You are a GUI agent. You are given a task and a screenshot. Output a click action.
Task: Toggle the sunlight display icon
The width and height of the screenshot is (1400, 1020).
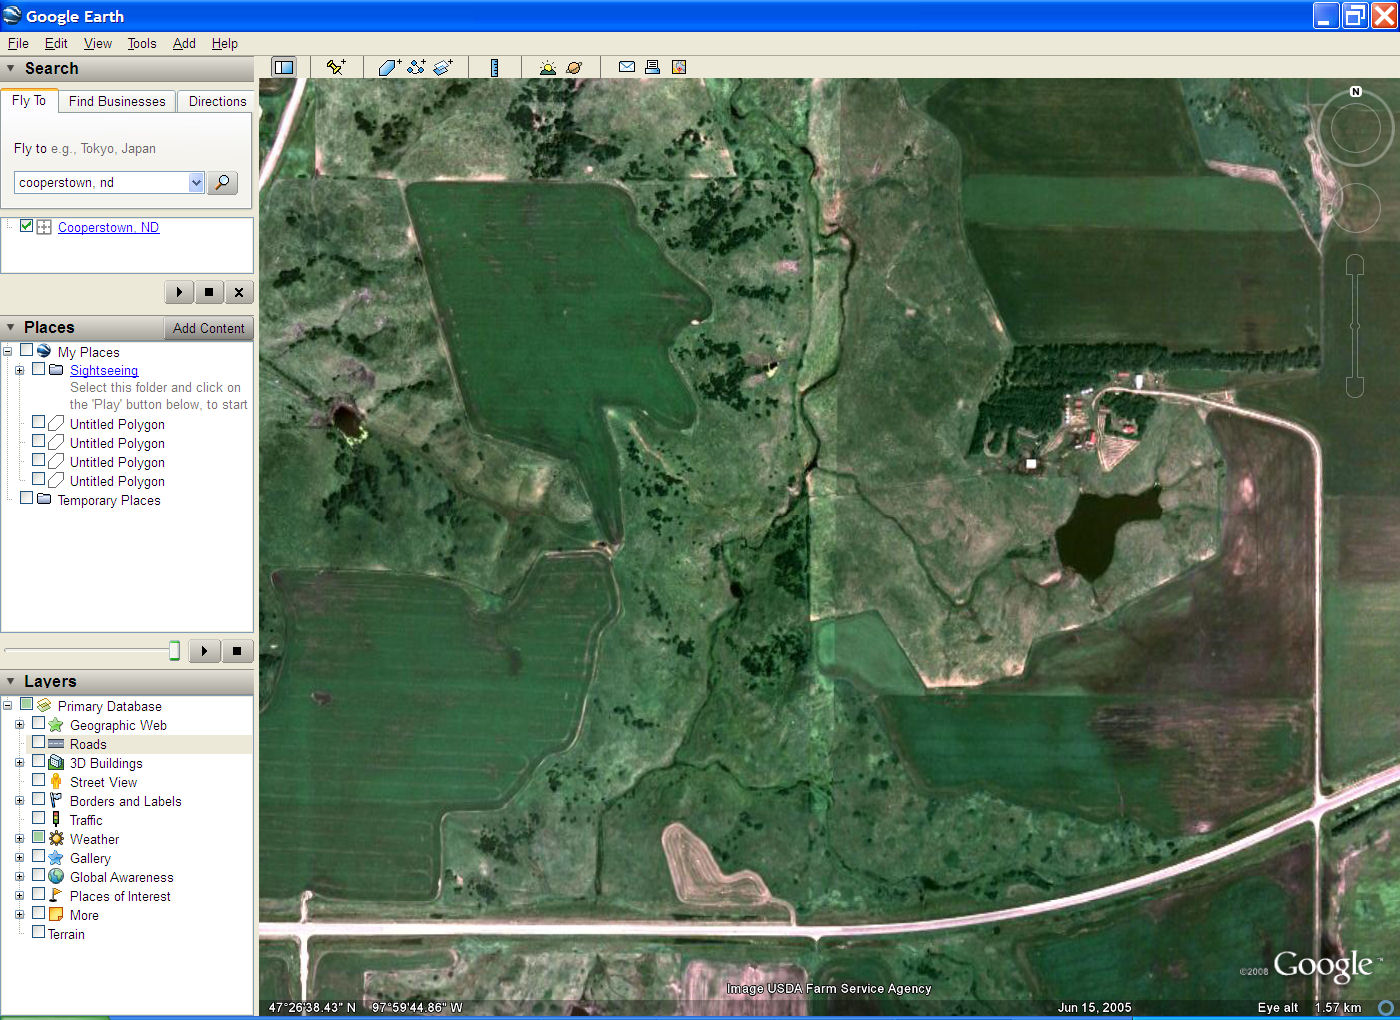click(547, 67)
